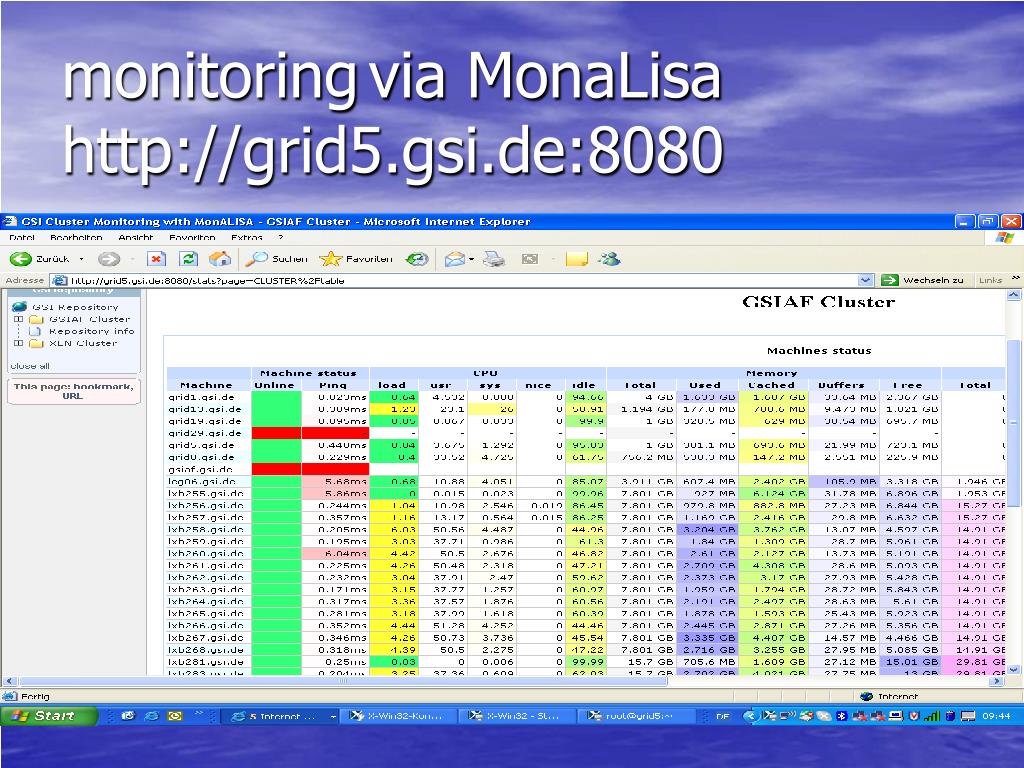1024x768 pixels.
Task: Open Repository info tree entry
Action: point(91,331)
